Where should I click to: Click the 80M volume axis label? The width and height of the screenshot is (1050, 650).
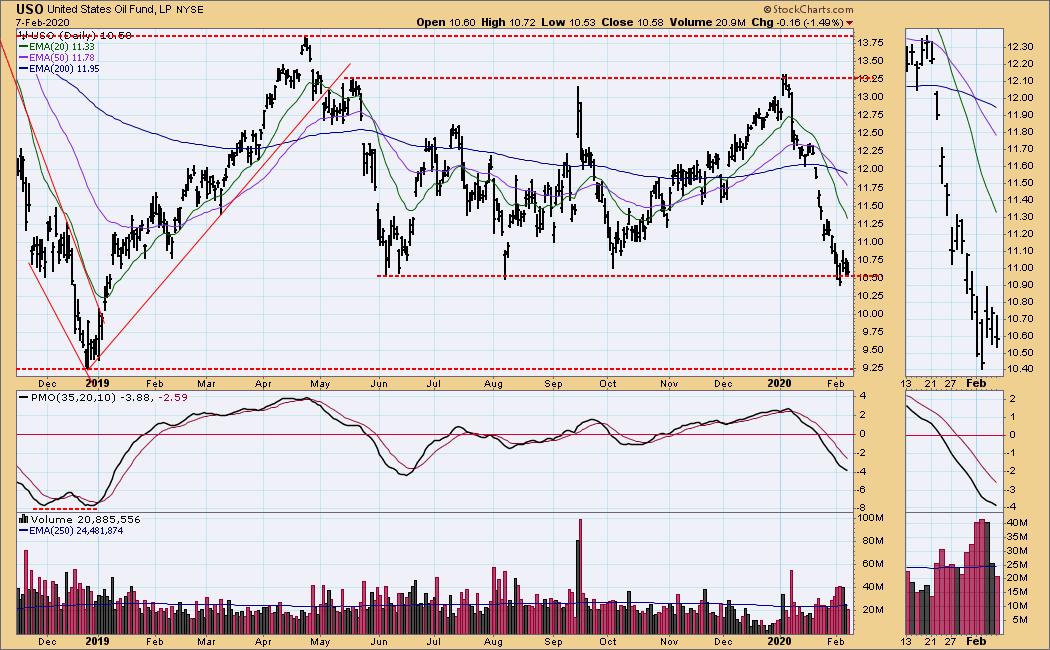coord(873,541)
